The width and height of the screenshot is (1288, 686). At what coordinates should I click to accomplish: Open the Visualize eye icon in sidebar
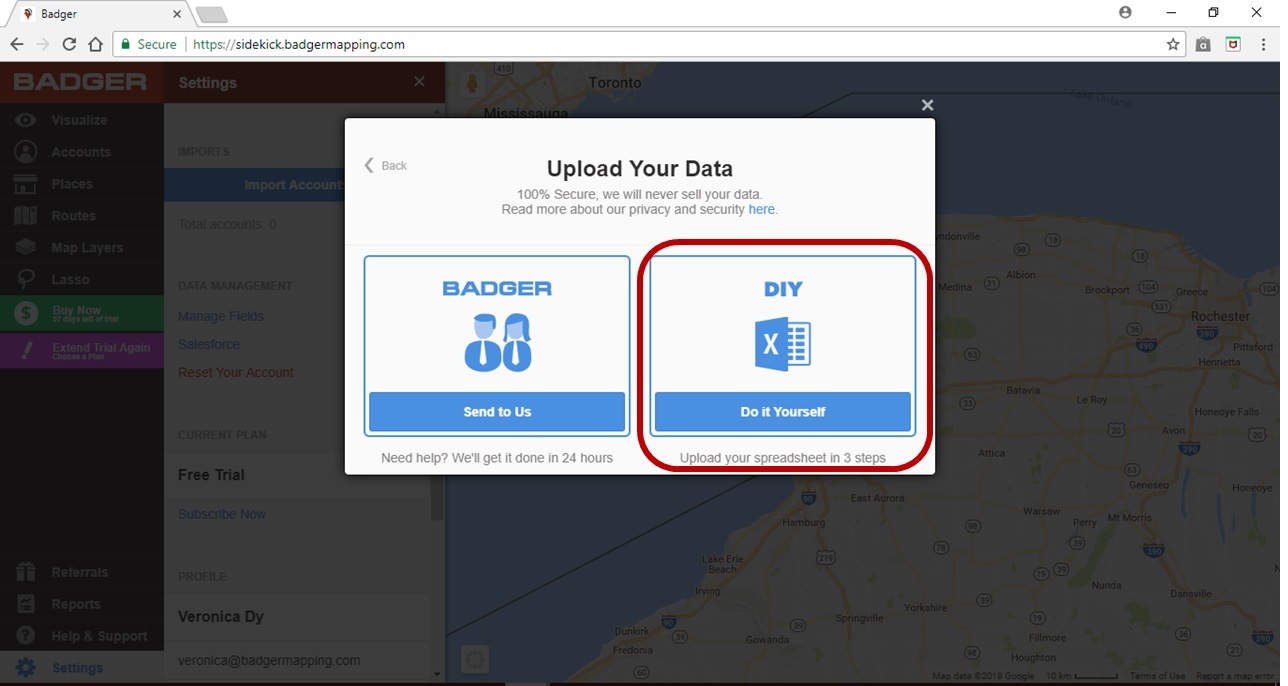[25, 120]
